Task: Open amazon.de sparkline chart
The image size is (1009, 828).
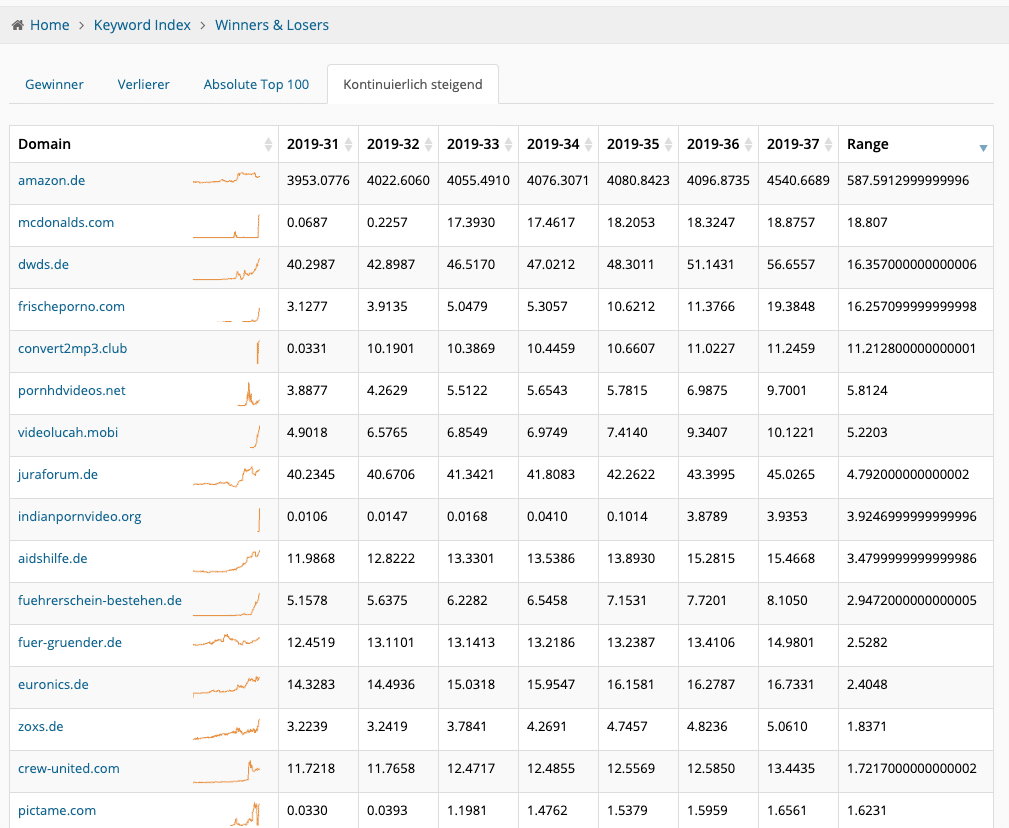Action: tap(227, 178)
